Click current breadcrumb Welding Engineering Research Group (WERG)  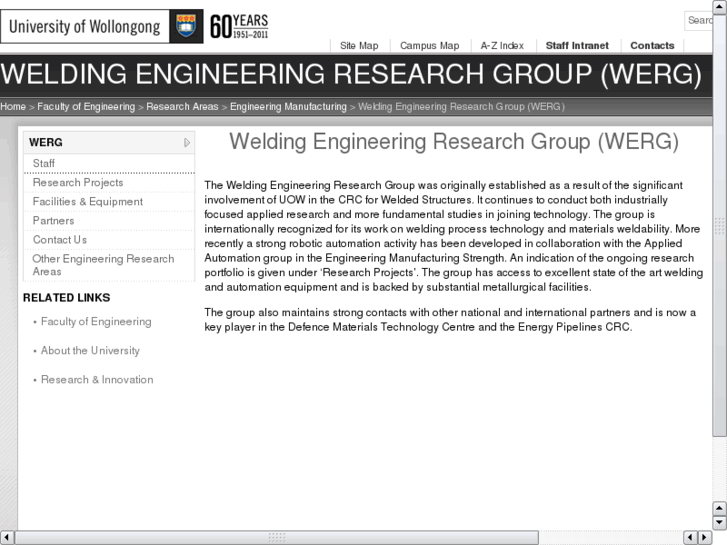click(x=461, y=107)
